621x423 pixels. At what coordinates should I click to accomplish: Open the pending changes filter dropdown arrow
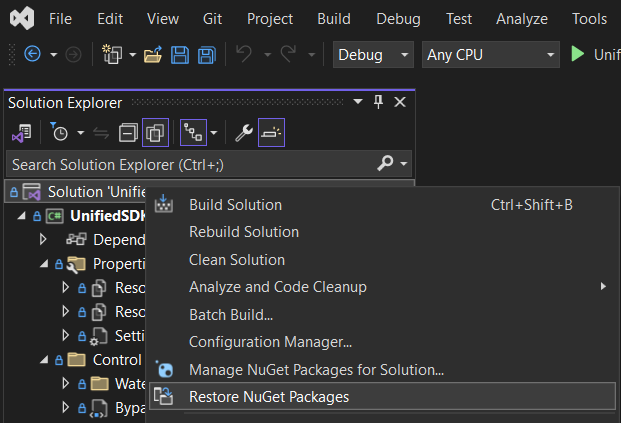[x=81, y=133]
